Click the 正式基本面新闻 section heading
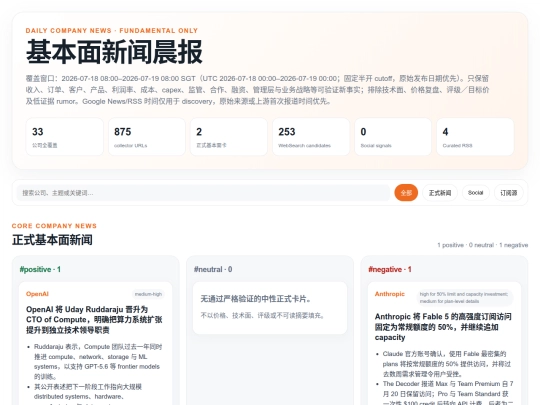The height and width of the screenshot is (405, 540). tap(52, 240)
